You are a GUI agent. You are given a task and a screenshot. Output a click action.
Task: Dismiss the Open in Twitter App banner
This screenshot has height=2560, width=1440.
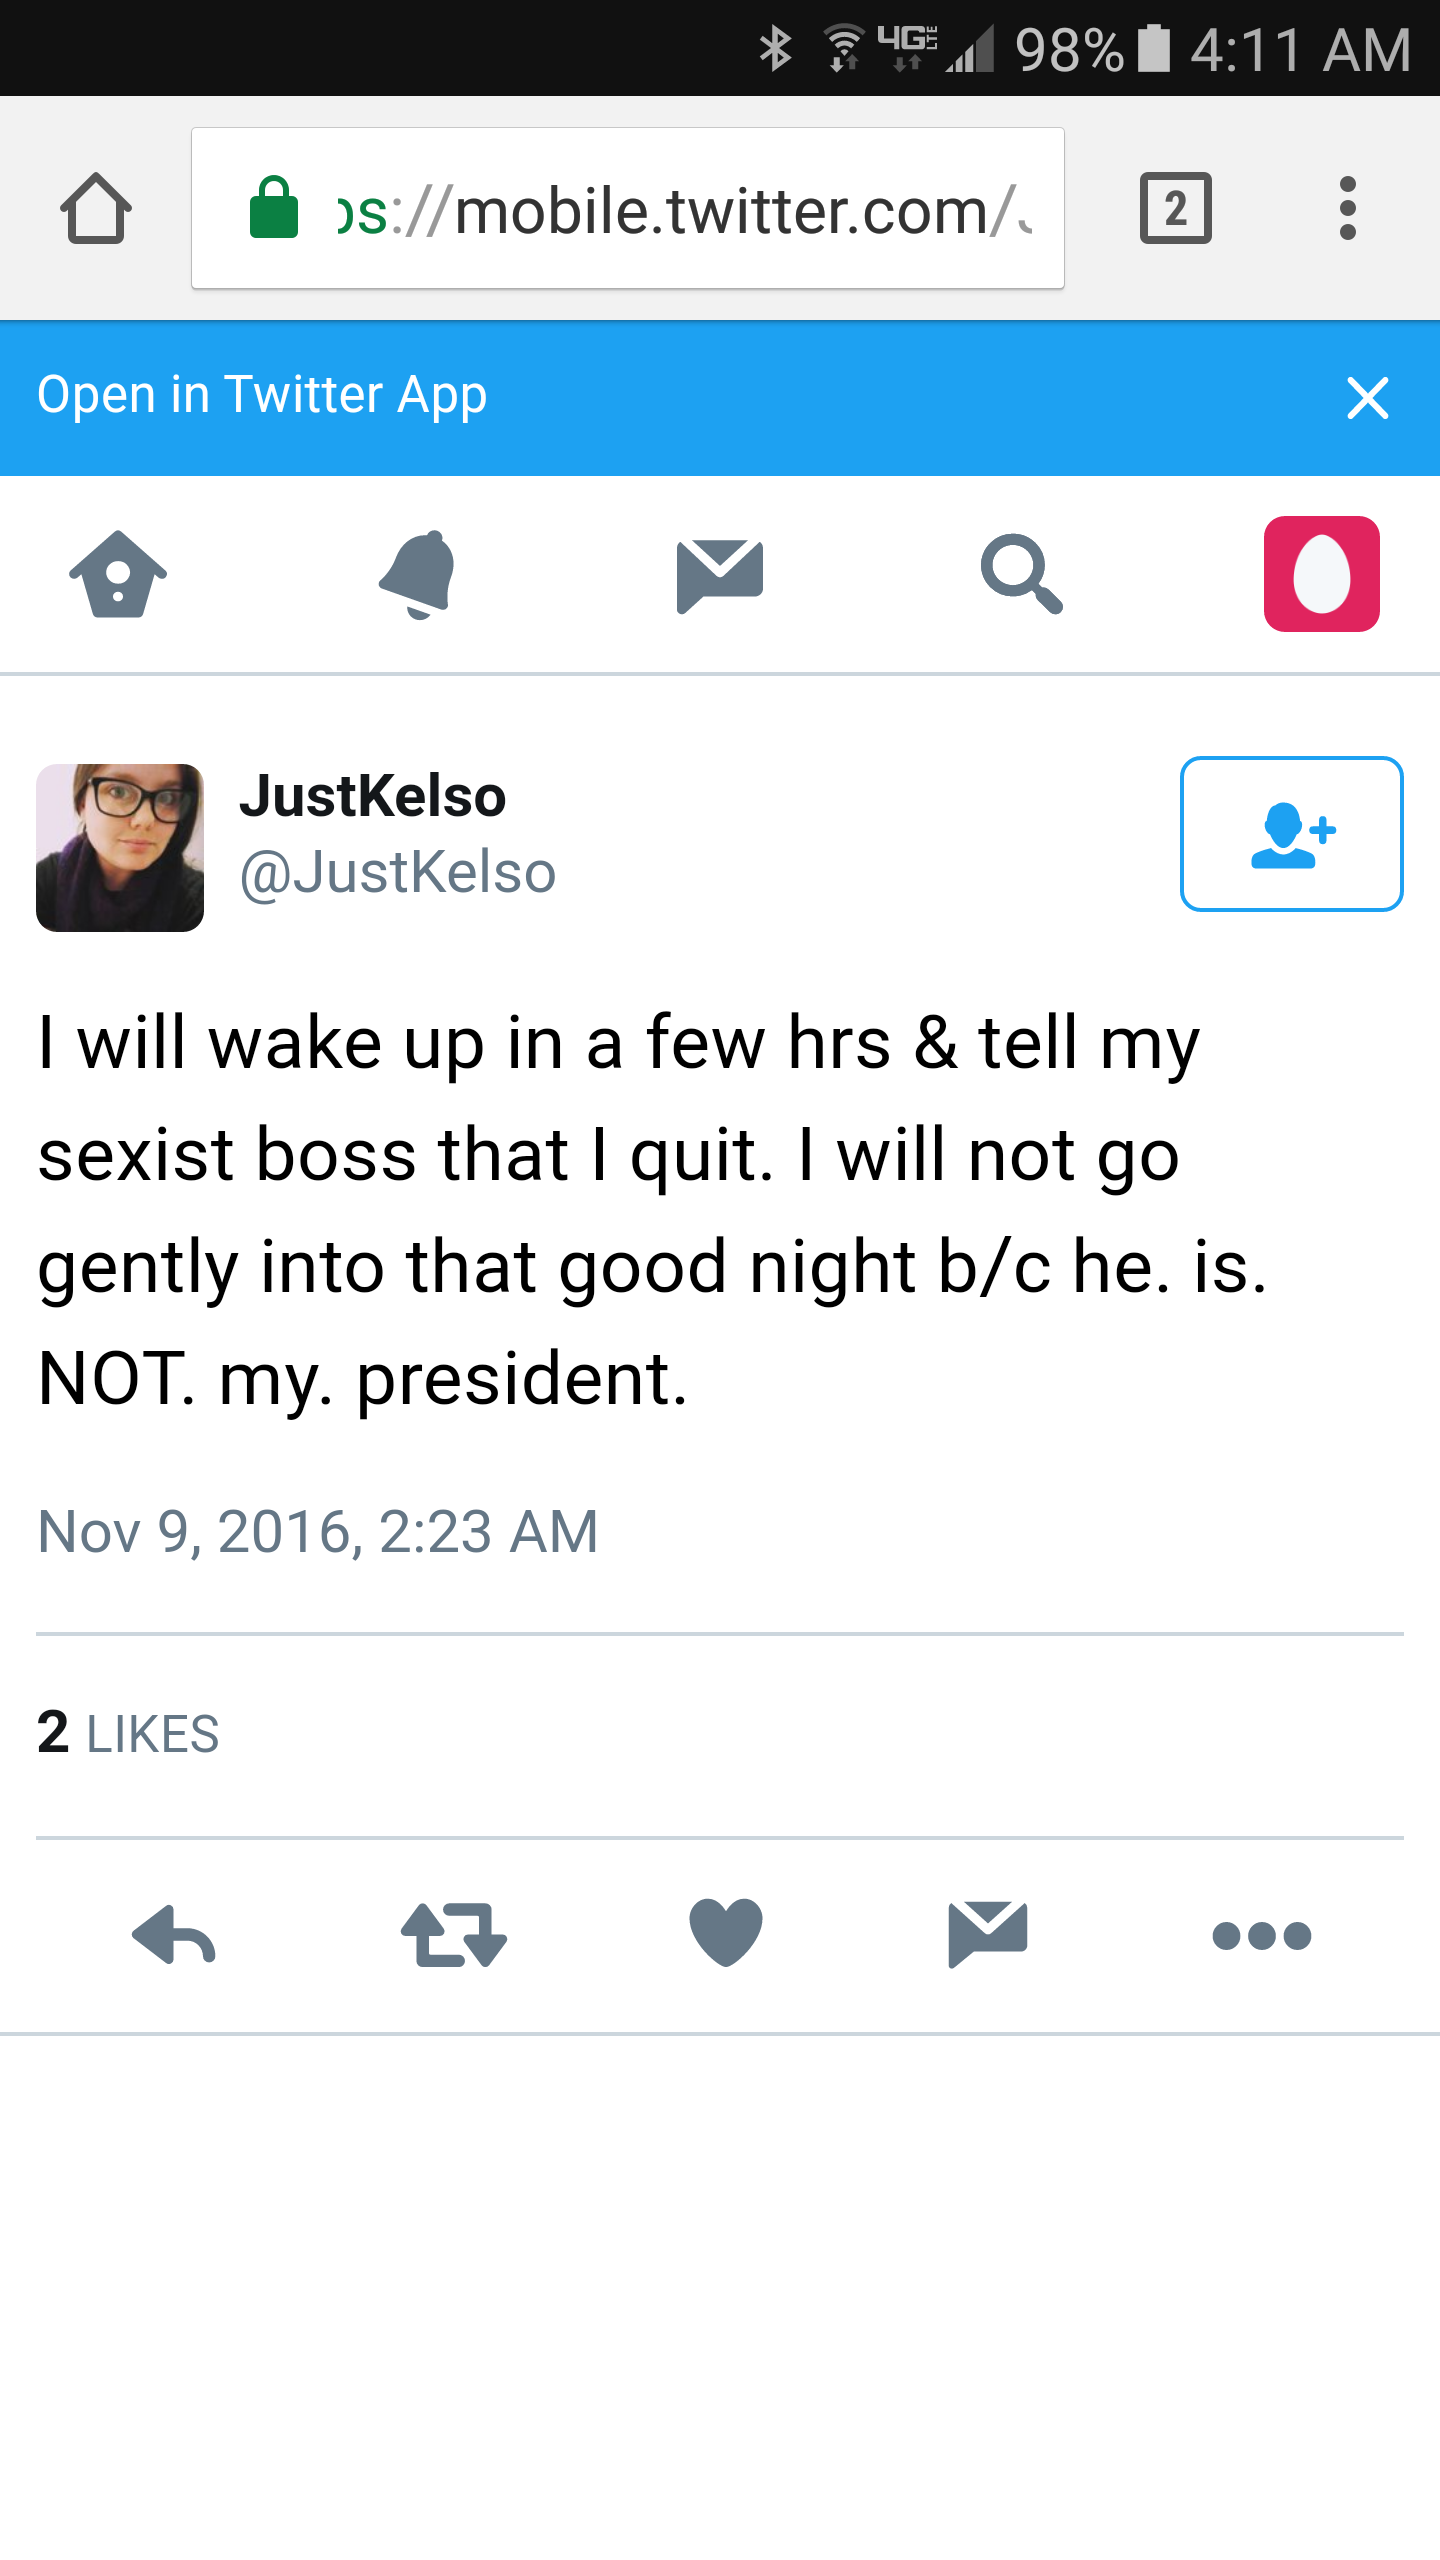click(1367, 398)
